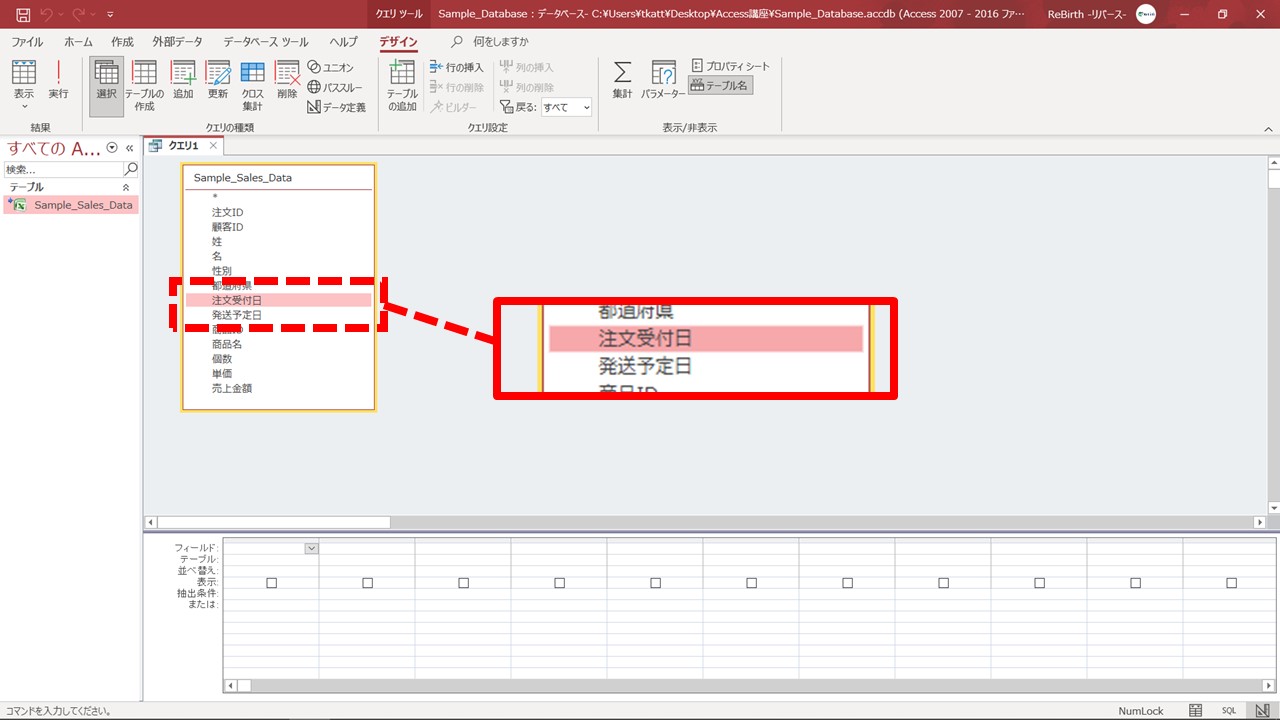
Task: Open the 戻る (Return) すべて dropdown
Action: (x=566, y=107)
